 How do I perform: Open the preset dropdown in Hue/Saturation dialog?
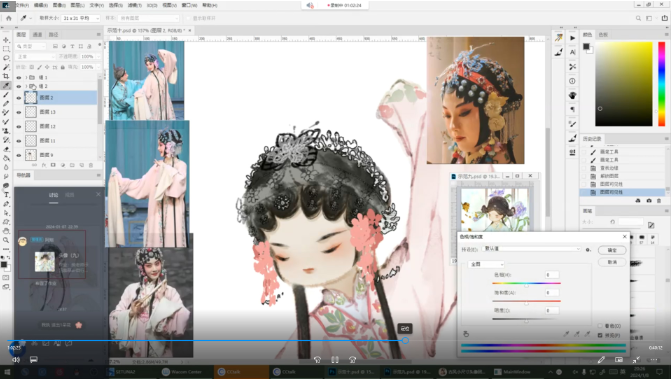[531, 249]
